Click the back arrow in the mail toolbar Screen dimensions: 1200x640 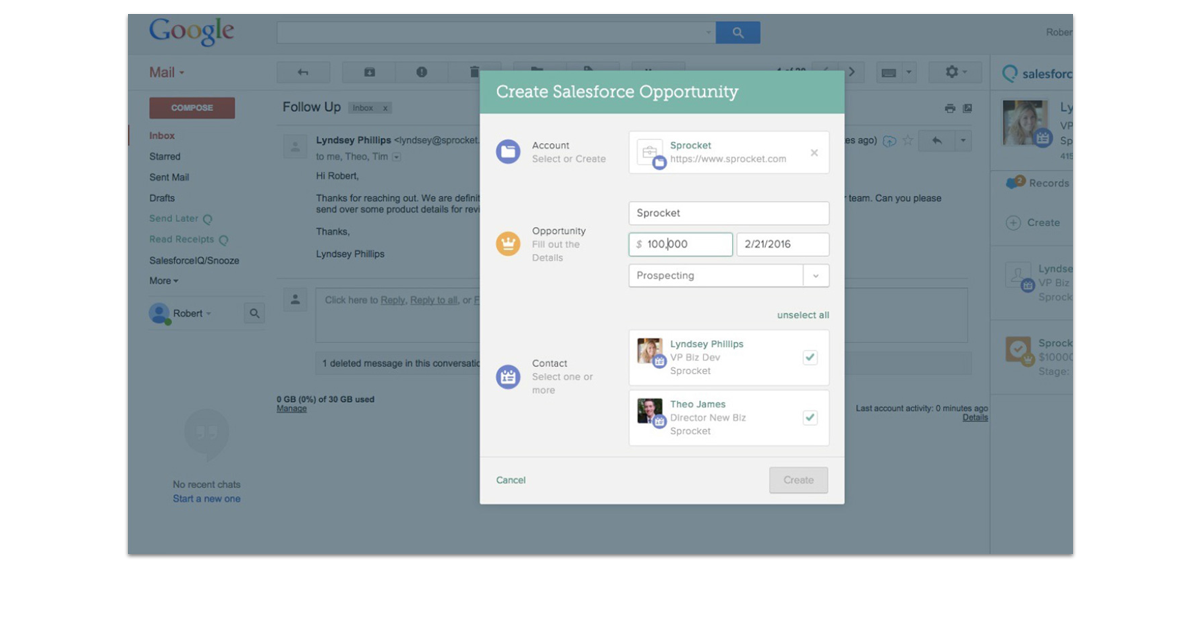(303, 72)
